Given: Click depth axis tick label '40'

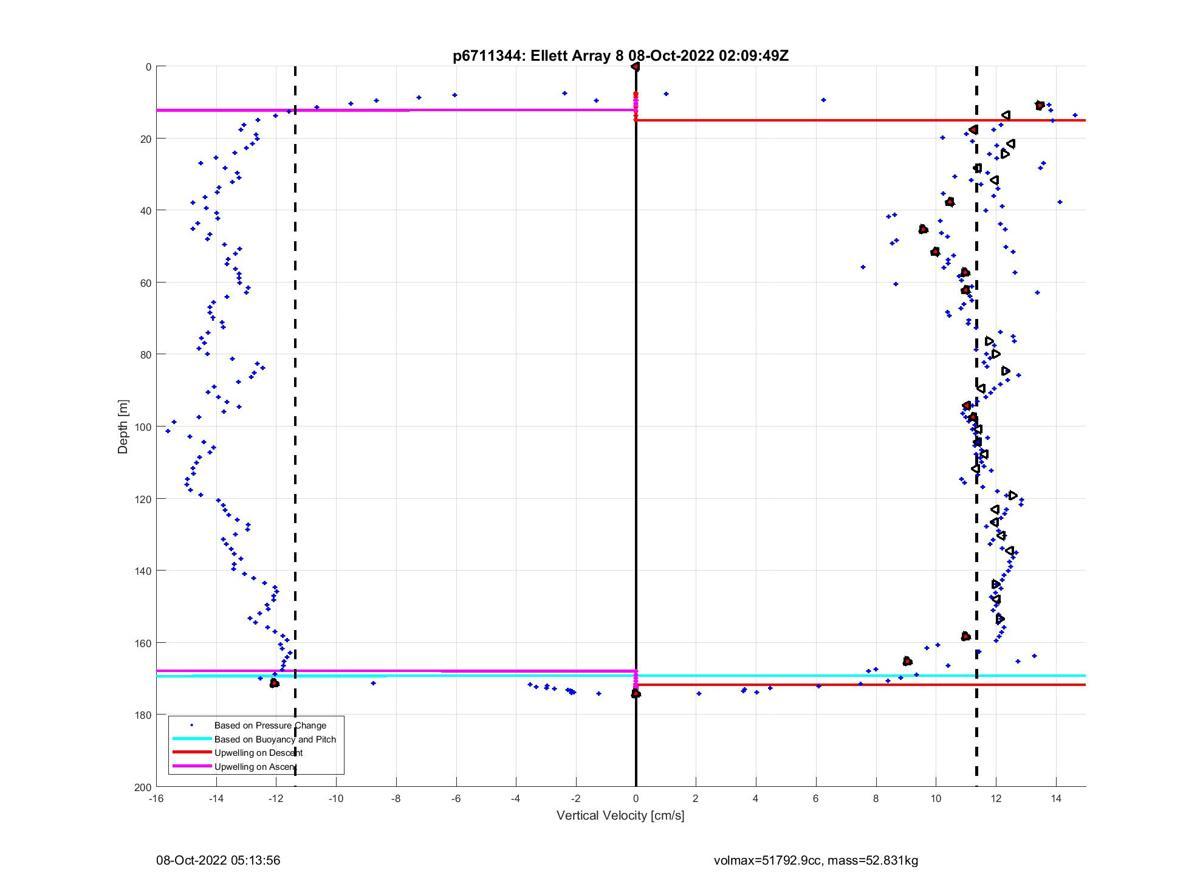Looking at the screenshot, I should 146,211.
